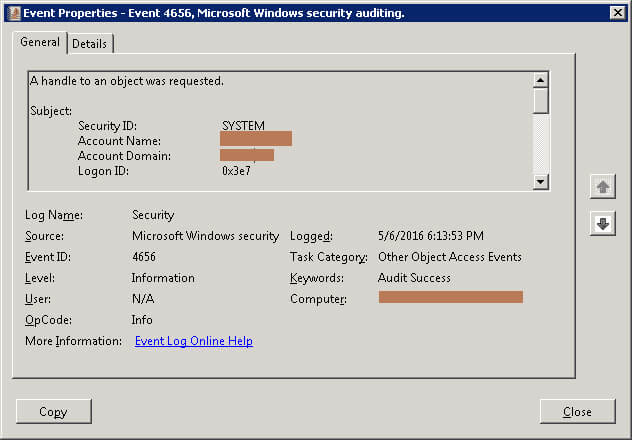Click the Account Domain label

click(124, 156)
